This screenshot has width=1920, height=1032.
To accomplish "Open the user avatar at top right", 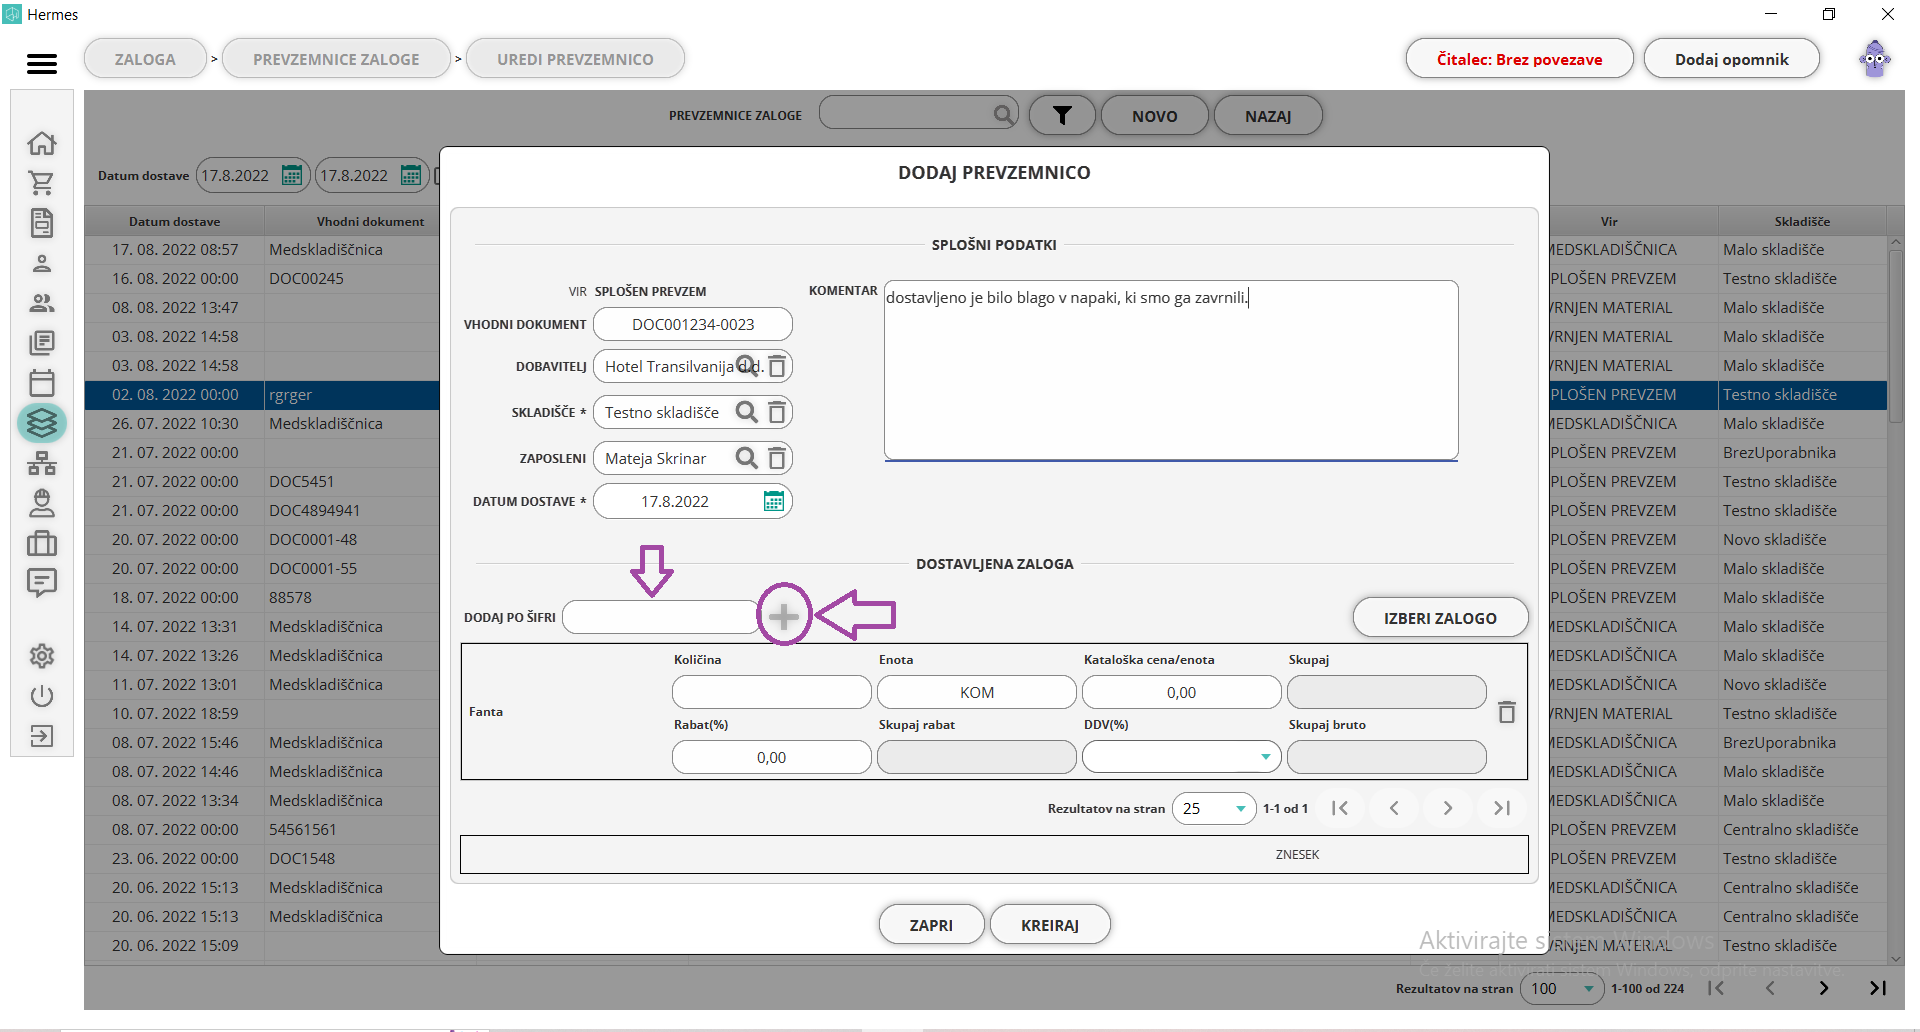I will click(1875, 59).
